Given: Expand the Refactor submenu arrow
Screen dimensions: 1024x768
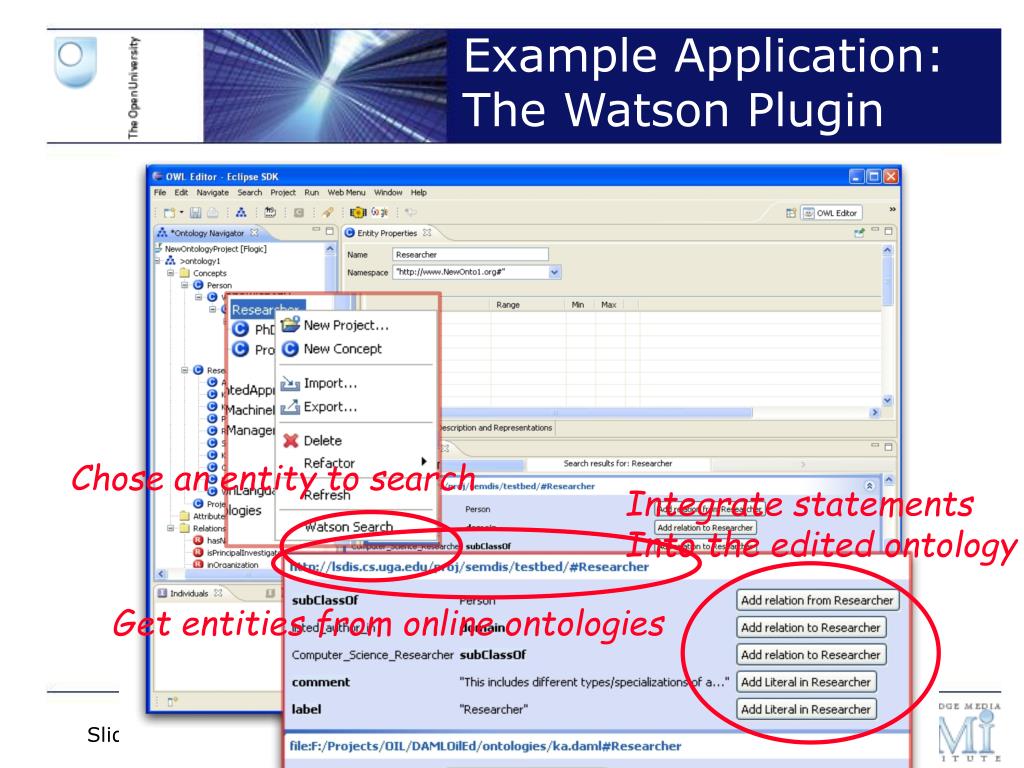Looking at the screenshot, I should point(424,461).
